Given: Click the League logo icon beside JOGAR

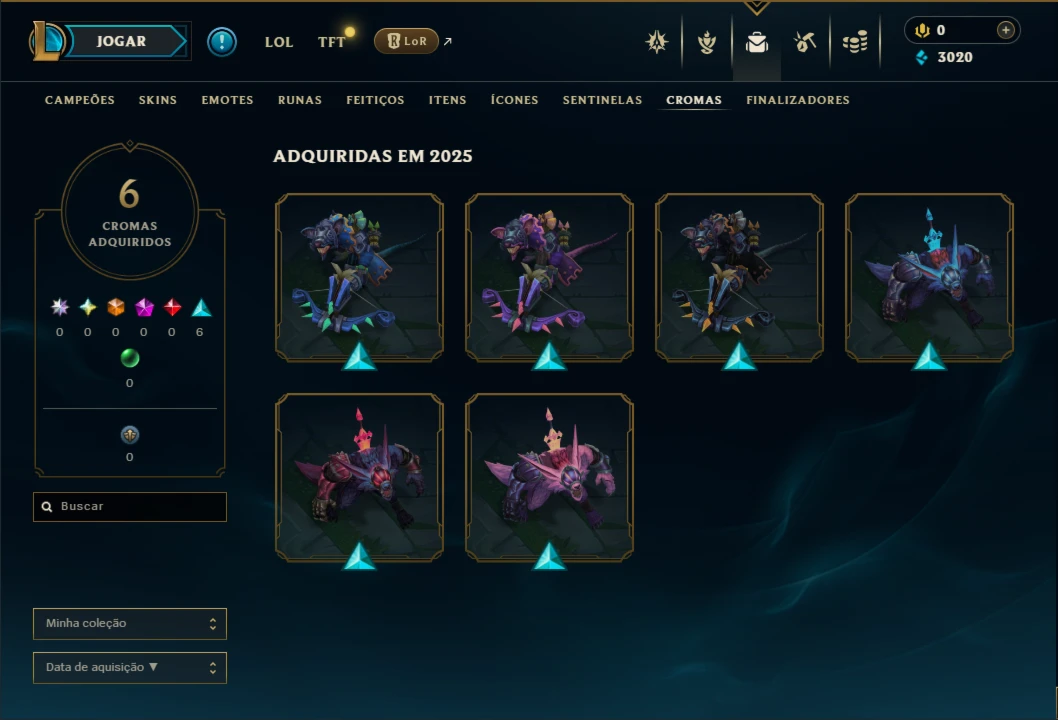Looking at the screenshot, I should coord(46,41).
